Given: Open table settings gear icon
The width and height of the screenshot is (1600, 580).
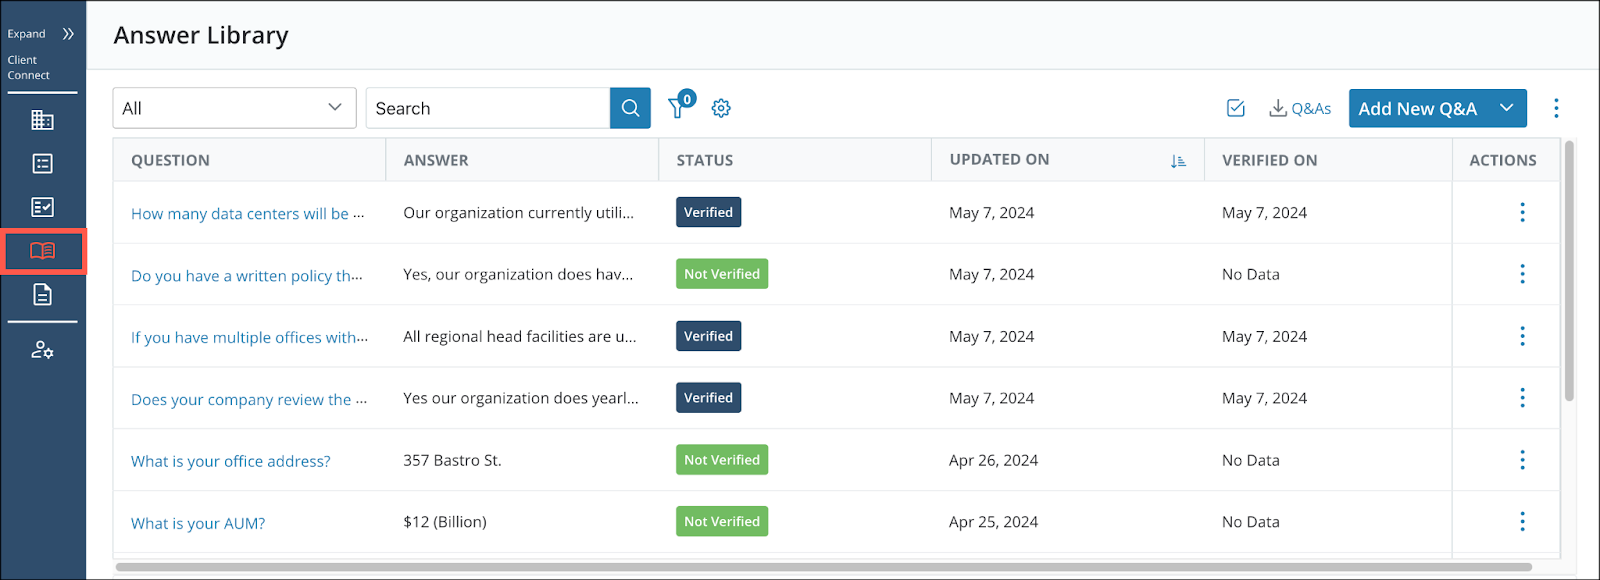Looking at the screenshot, I should click(x=721, y=108).
